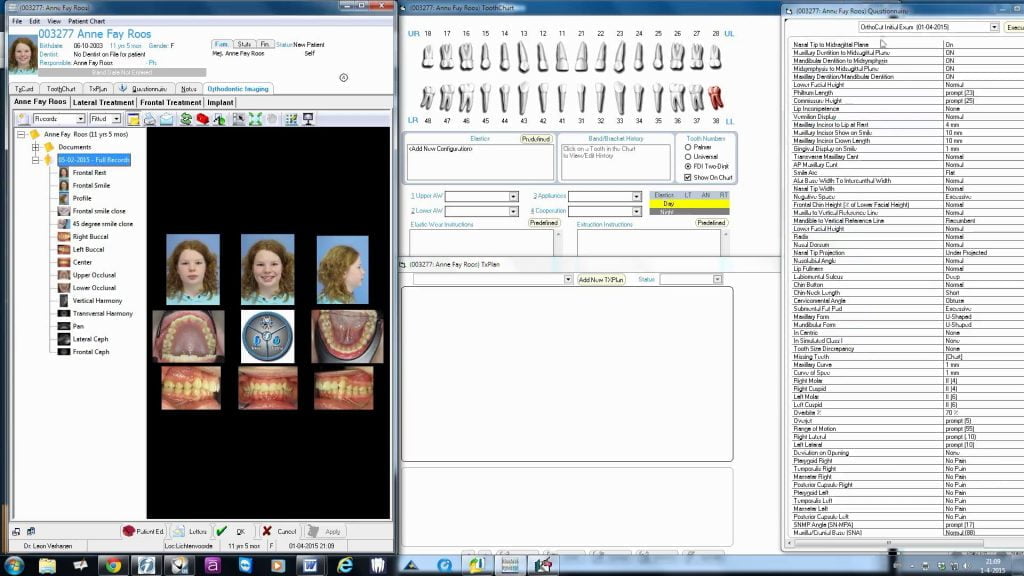
Task: Switch to the Lateral Treatment tab
Action: click(x=103, y=102)
